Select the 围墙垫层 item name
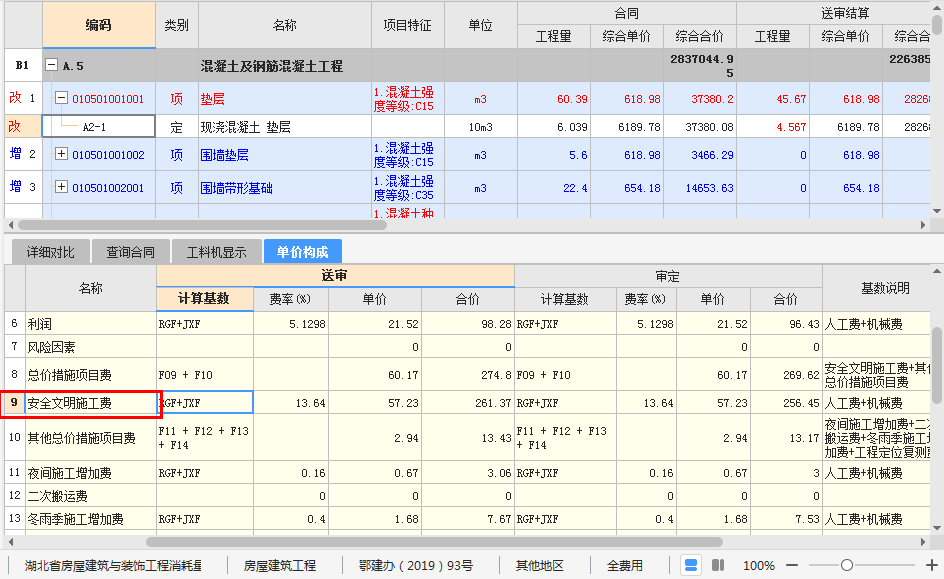Viewport: 944px width, 579px height. pos(225,155)
